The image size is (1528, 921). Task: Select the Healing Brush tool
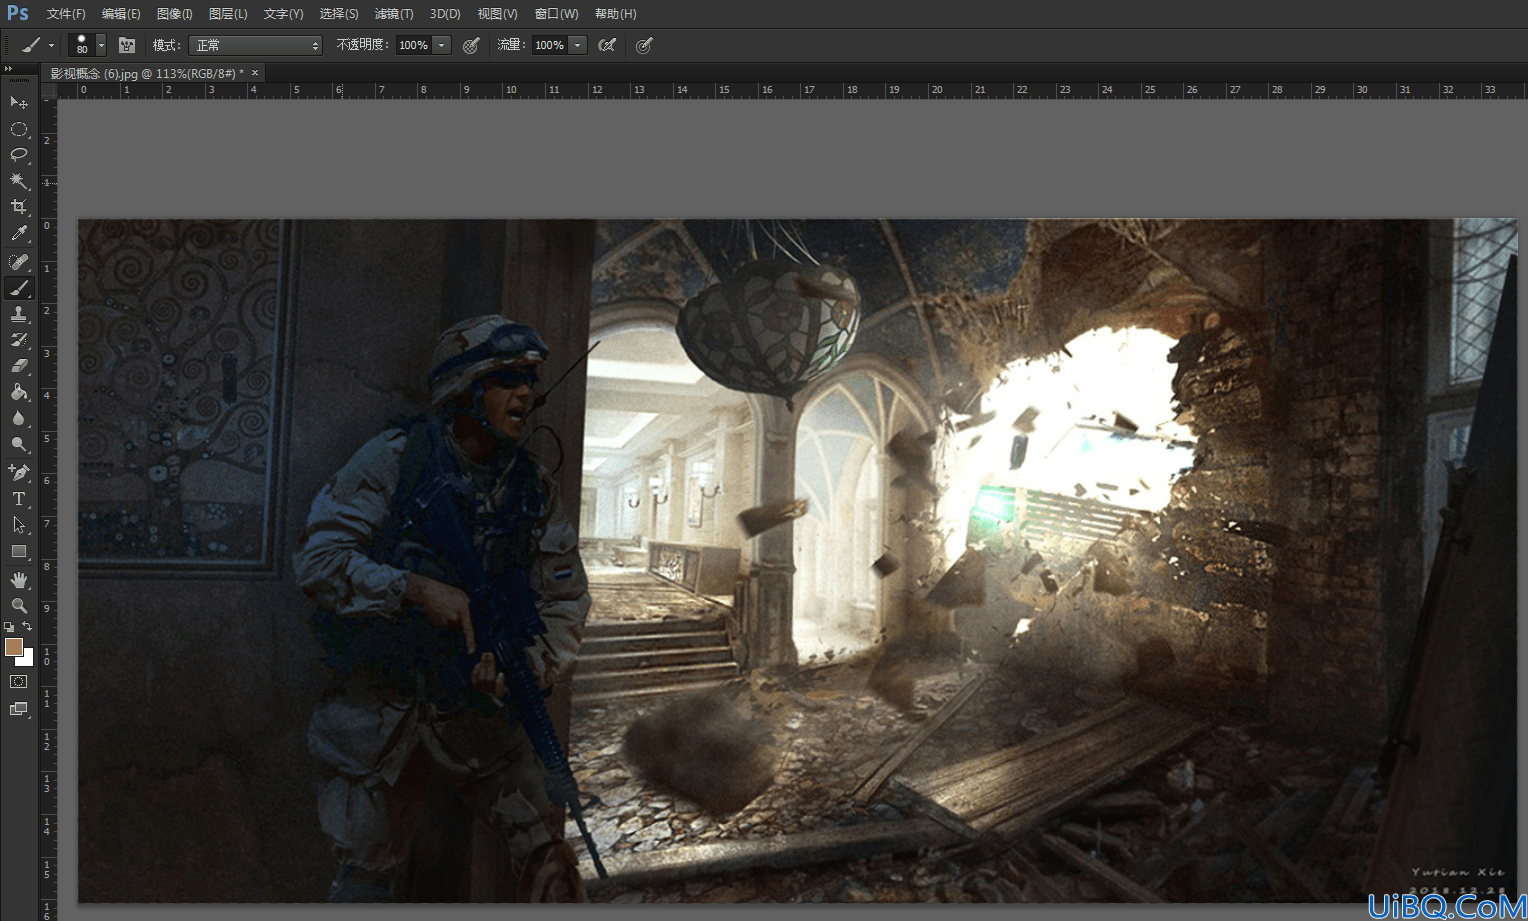tap(19, 262)
